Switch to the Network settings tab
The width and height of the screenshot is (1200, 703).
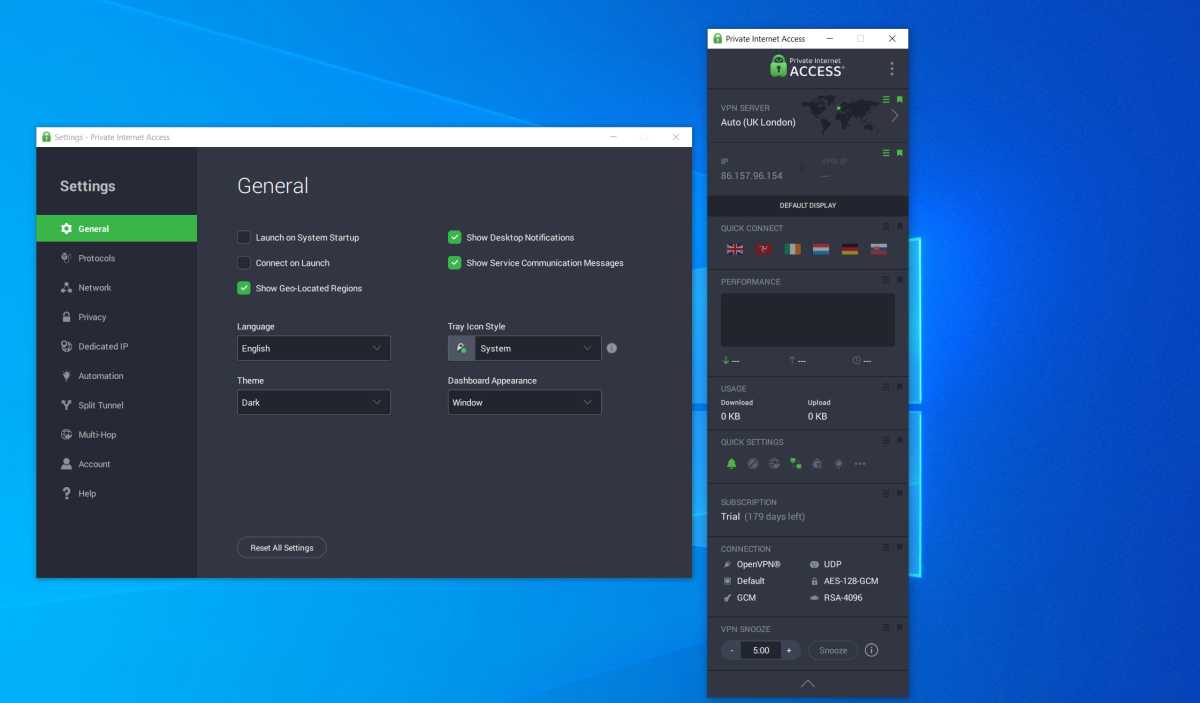point(117,287)
